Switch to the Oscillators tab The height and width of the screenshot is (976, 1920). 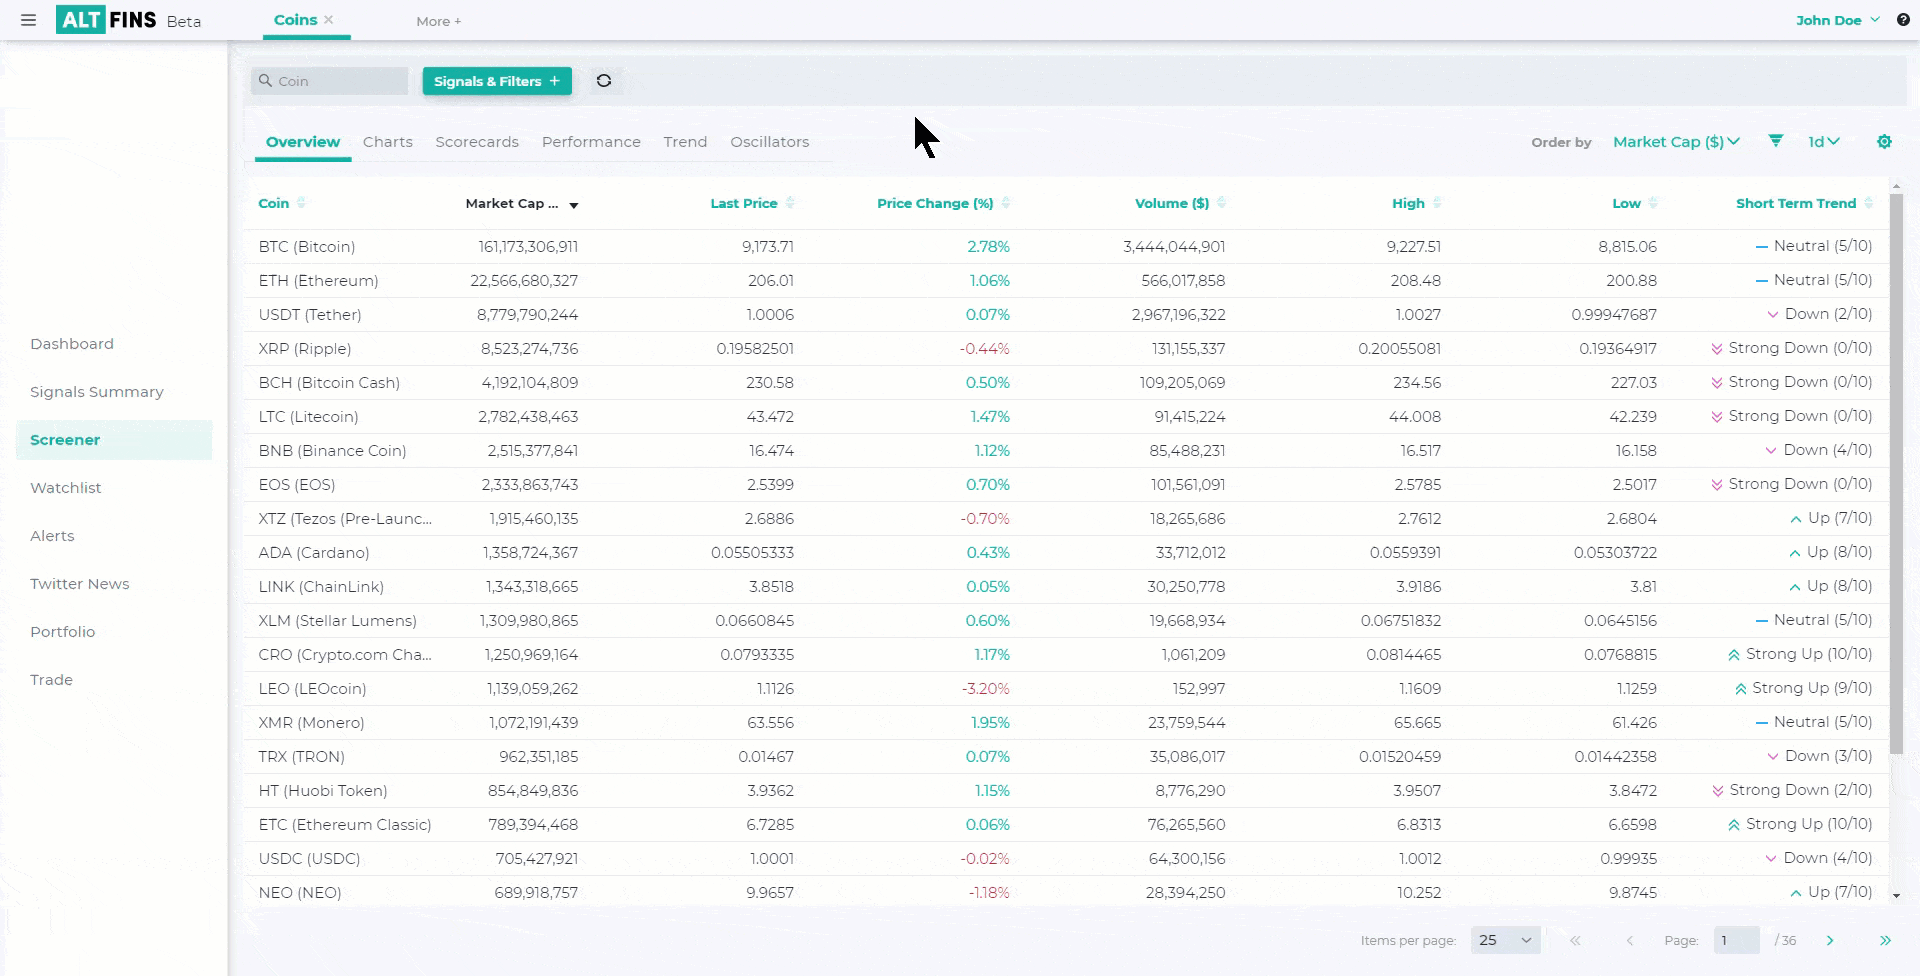(x=769, y=142)
